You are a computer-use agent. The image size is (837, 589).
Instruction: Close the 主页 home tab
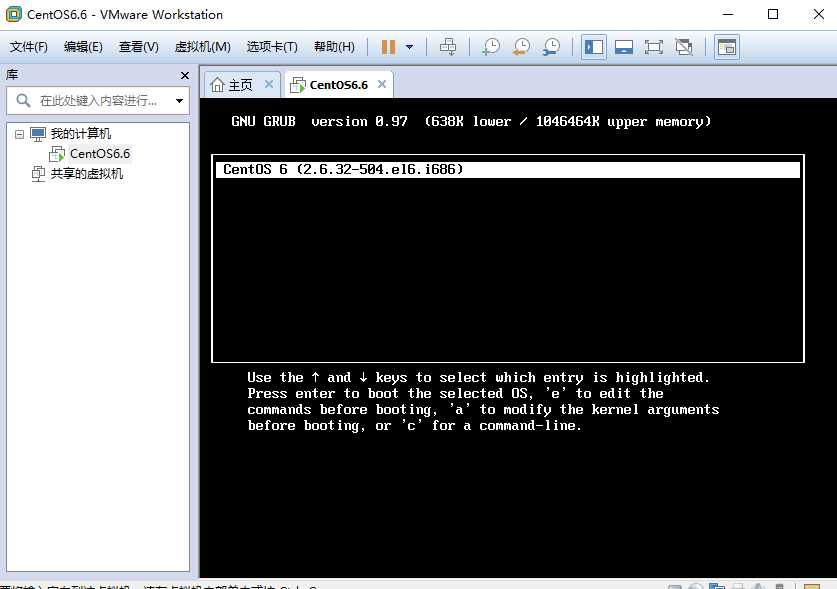click(x=269, y=84)
